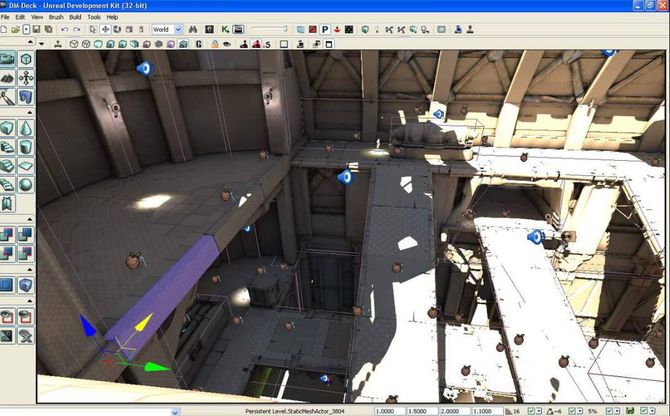Open the Tools menu

point(94,17)
